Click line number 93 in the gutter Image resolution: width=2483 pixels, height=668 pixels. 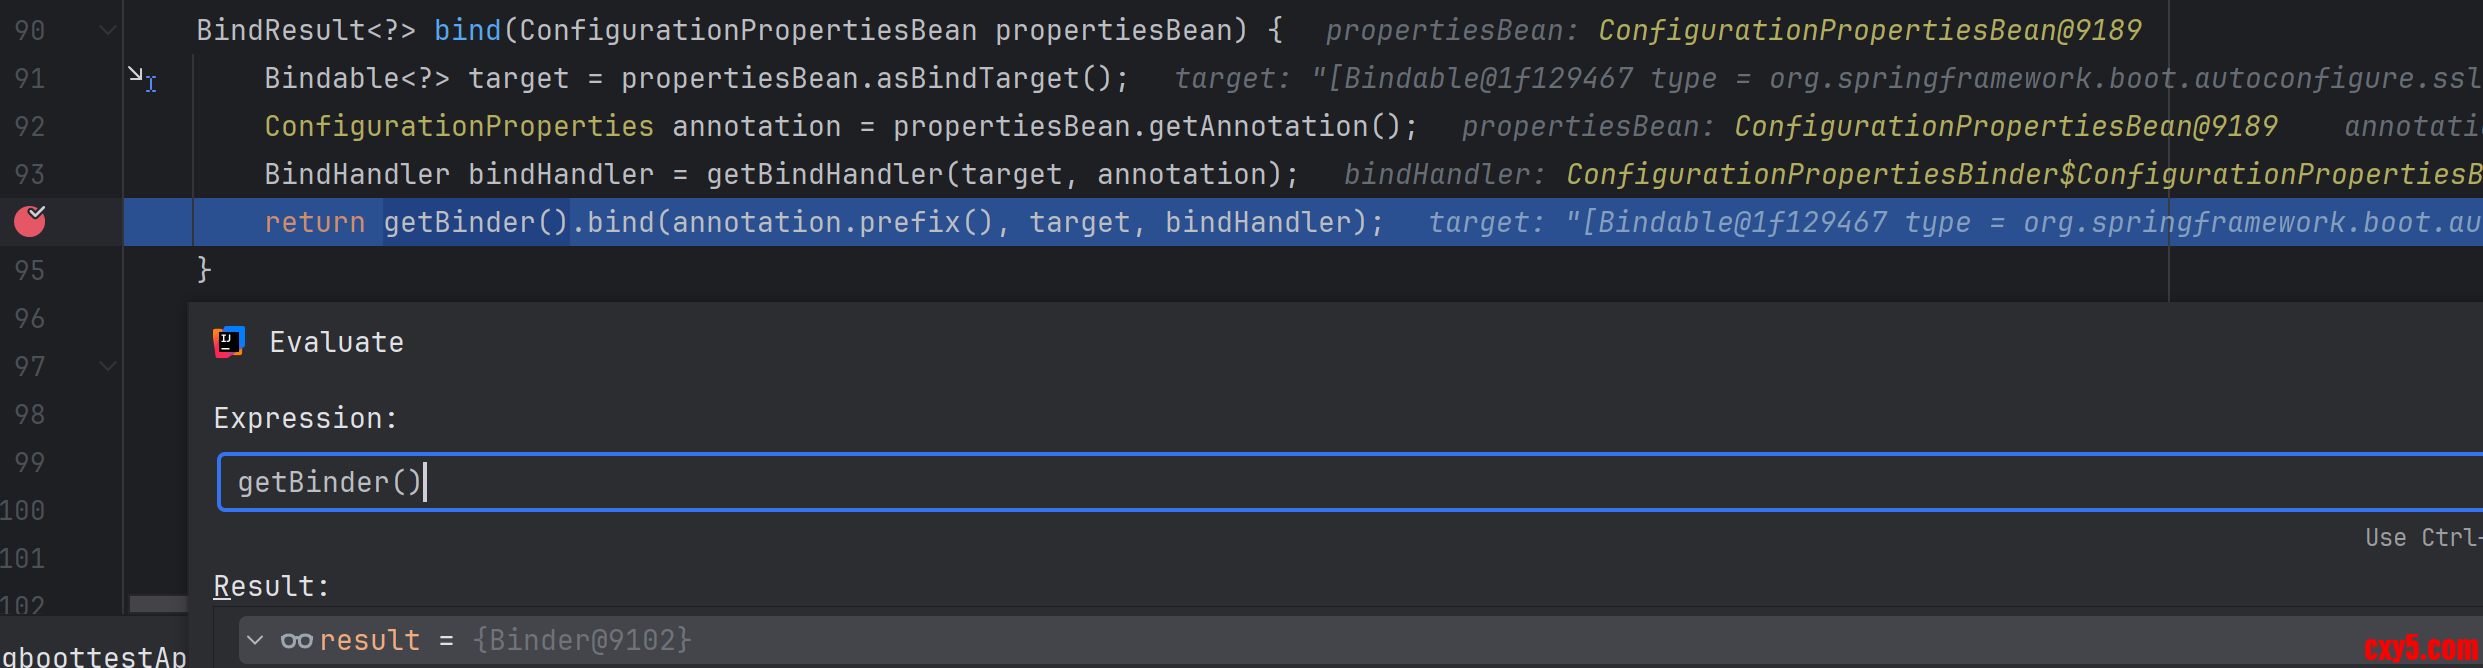pos(30,174)
